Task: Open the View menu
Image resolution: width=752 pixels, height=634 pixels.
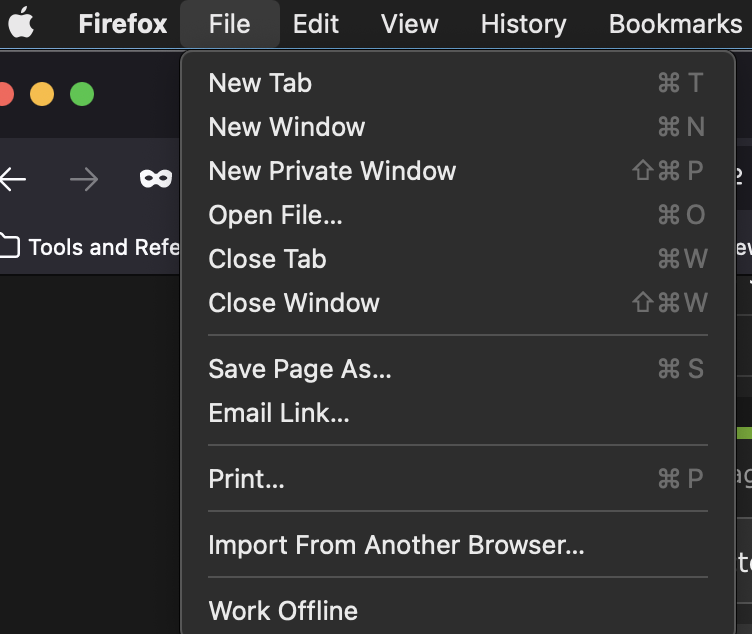Action: click(x=410, y=24)
